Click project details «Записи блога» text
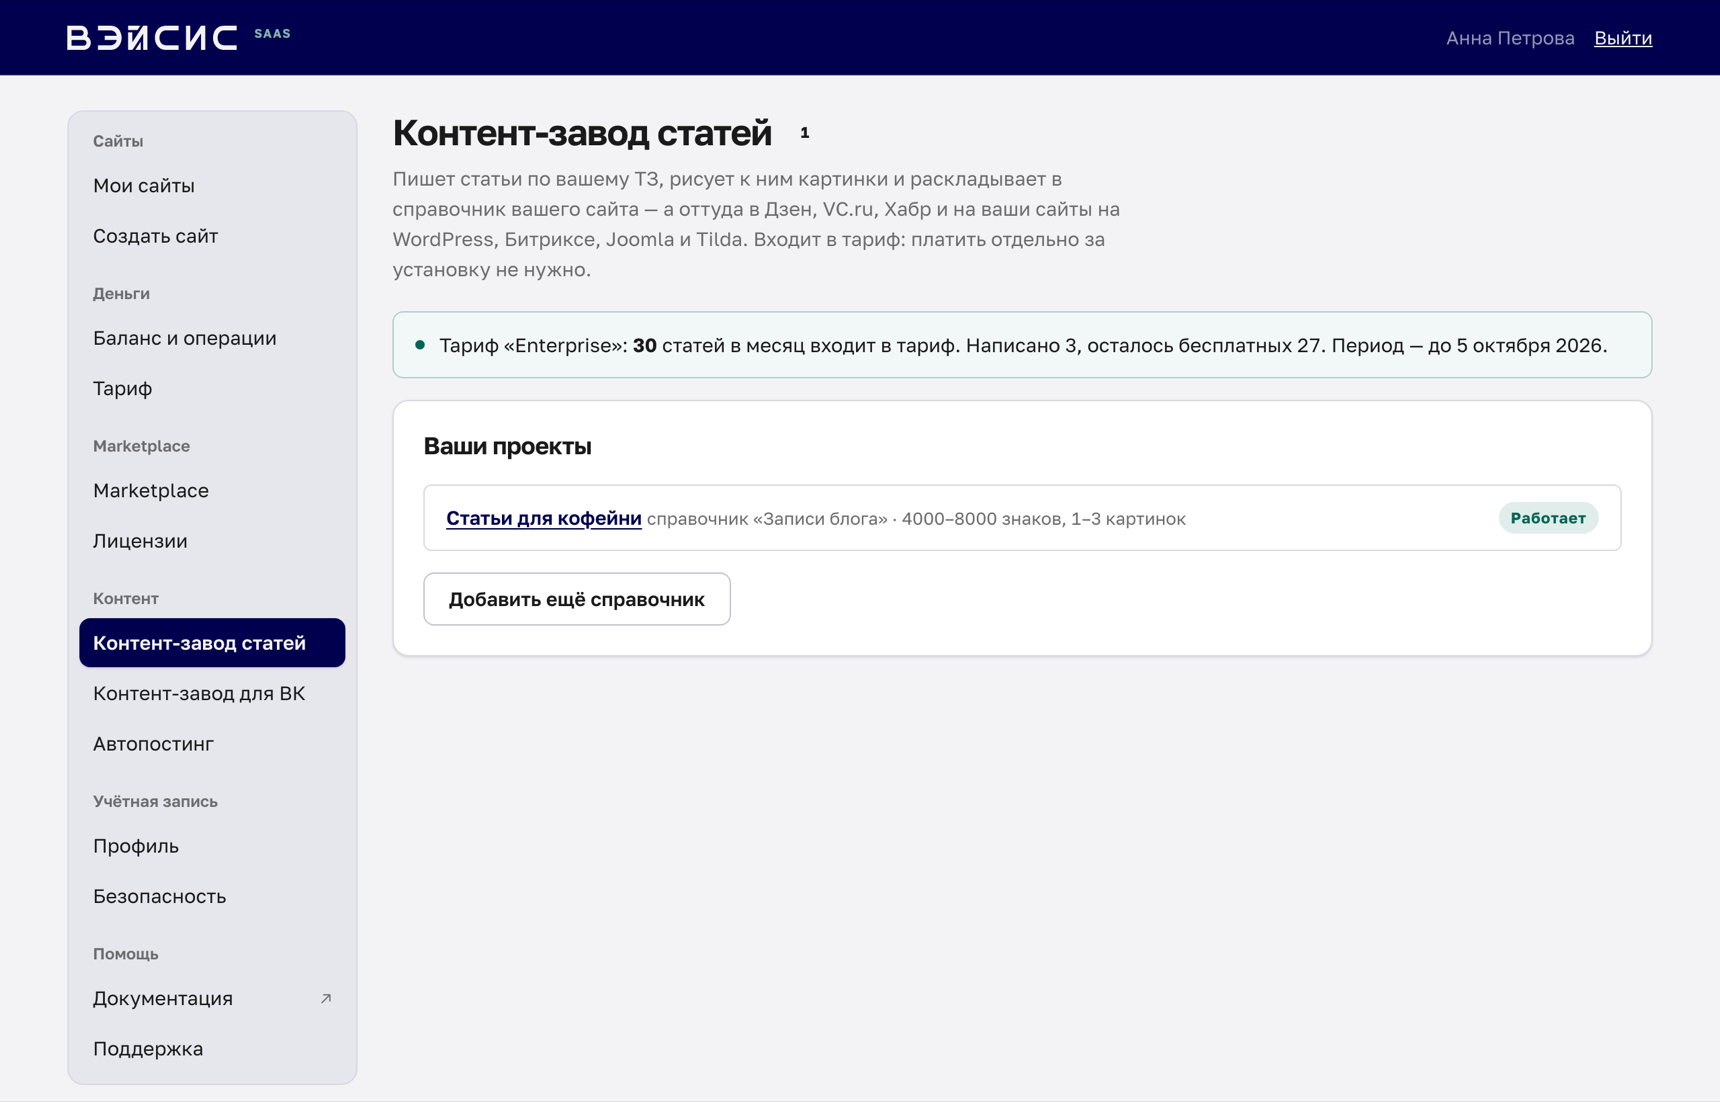 [x=916, y=519]
